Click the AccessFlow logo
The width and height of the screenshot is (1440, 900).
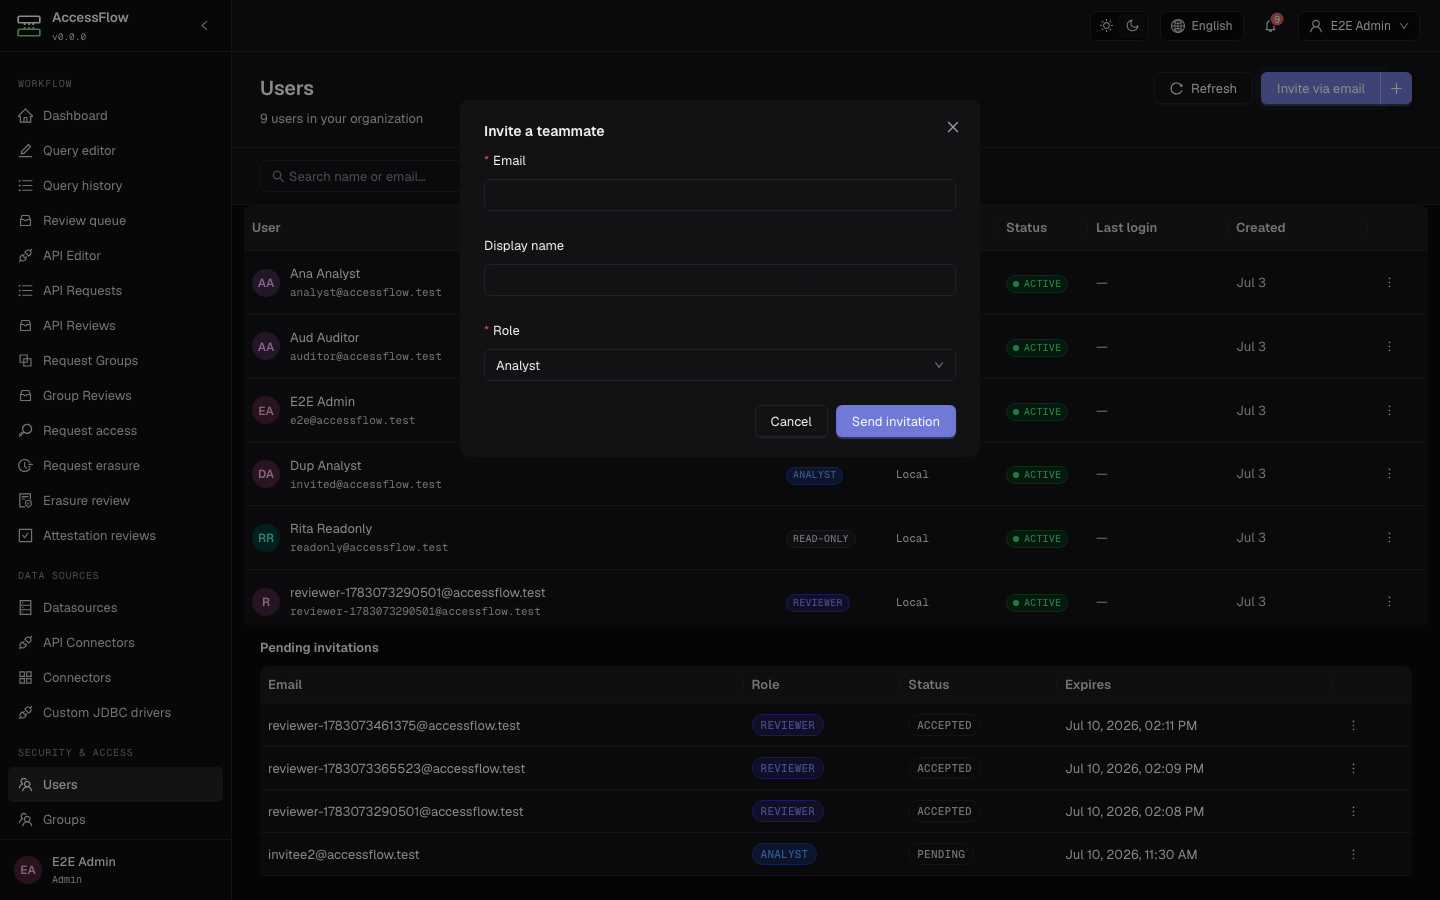pos(29,26)
